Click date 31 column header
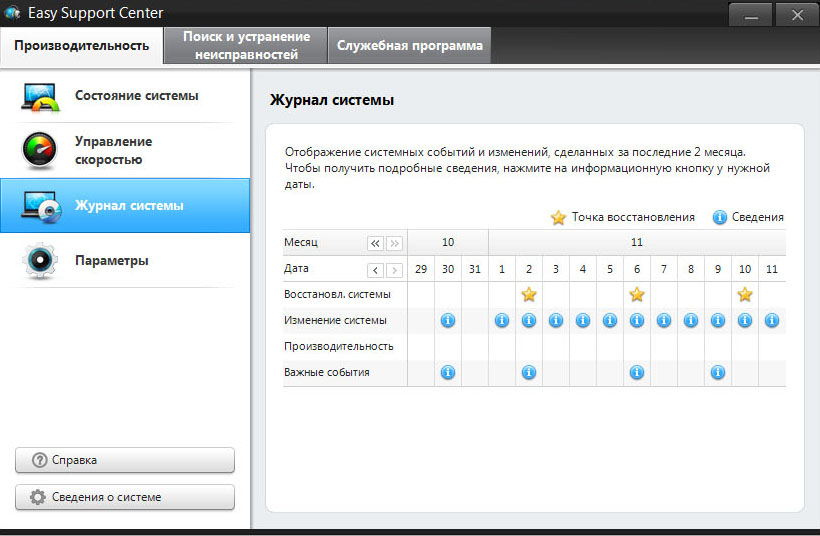820x536 pixels. pyautogui.click(x=475, y=269)
